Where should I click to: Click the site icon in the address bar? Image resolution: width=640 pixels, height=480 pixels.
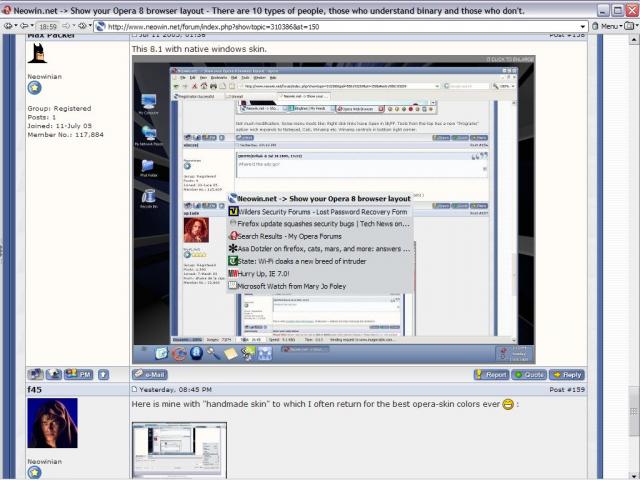[x=101, y=27]
